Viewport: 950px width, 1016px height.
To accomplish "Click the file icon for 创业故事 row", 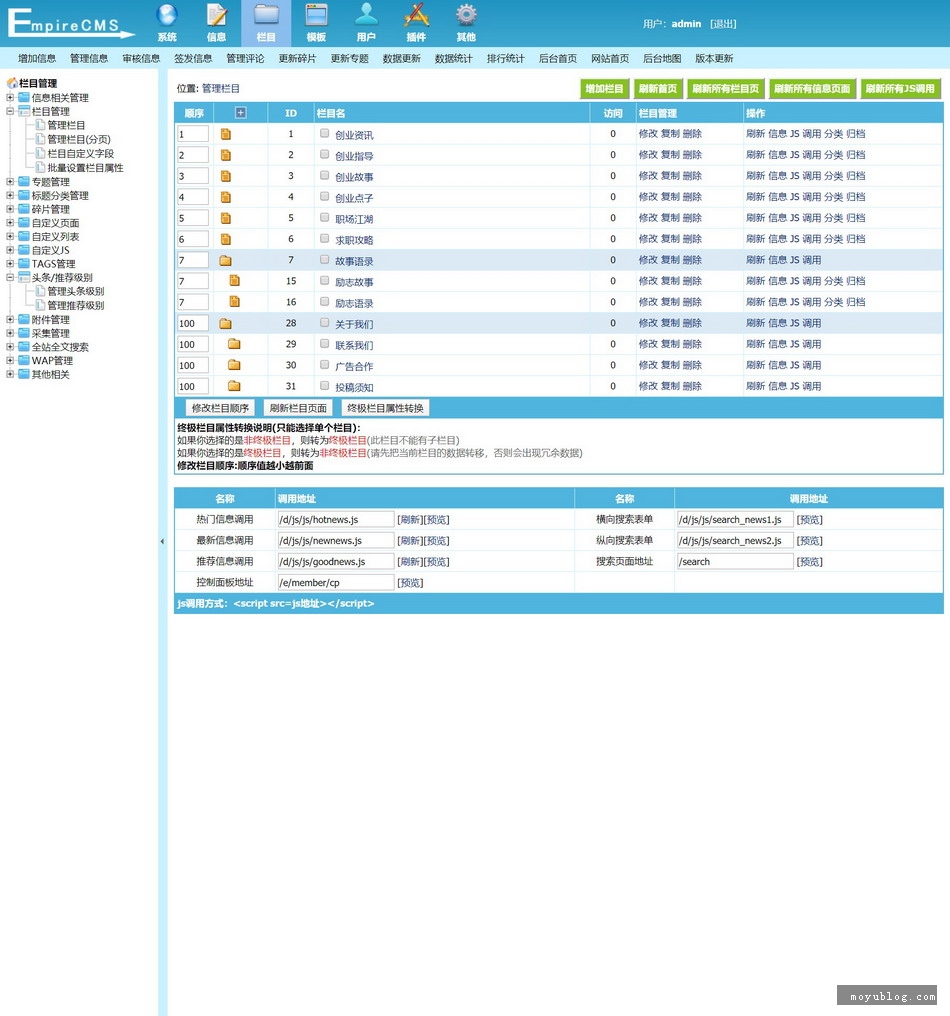I will pyautogui.click(x=226, y=176).
